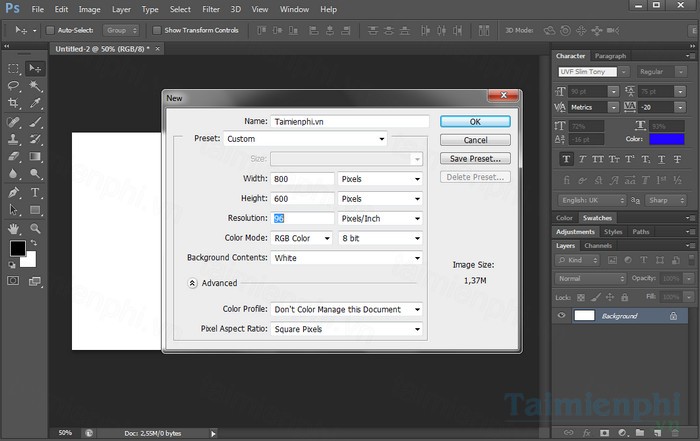Hide the Background layer with eye icon
This screenshot has width=700, height=441.
[x=562, y=316]
